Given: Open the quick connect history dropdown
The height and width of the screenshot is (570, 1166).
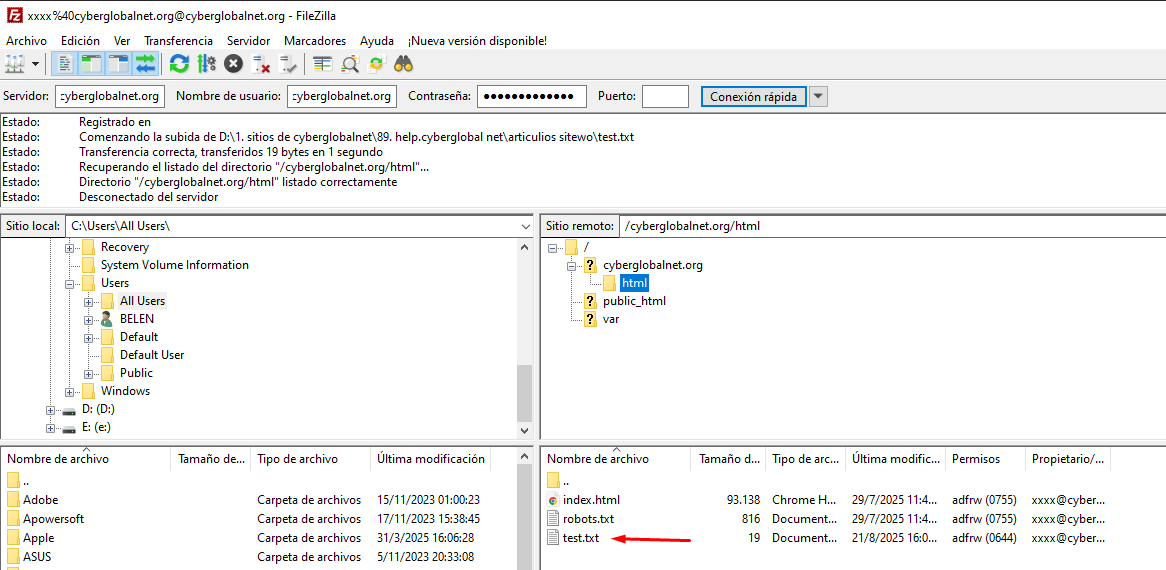Looking at the screenshot, I should click(818, 97).
